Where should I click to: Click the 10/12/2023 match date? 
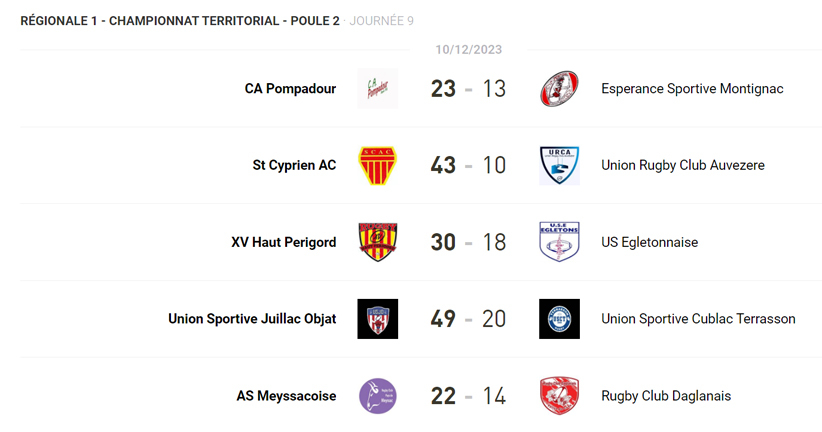click(468, 49)
